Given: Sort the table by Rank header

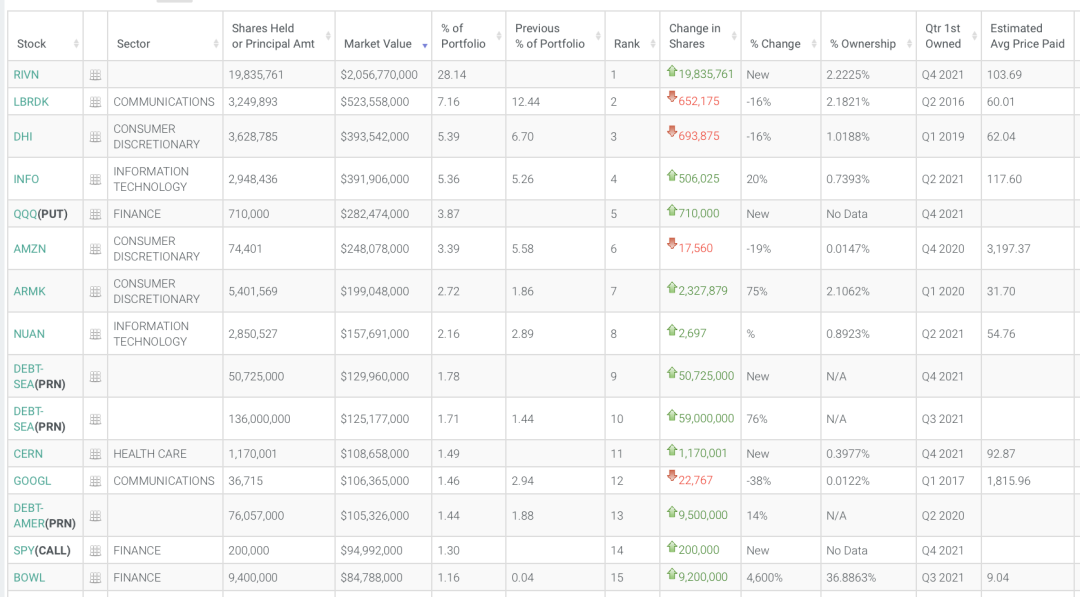Looking at the screenshot, I should (632, 36).
